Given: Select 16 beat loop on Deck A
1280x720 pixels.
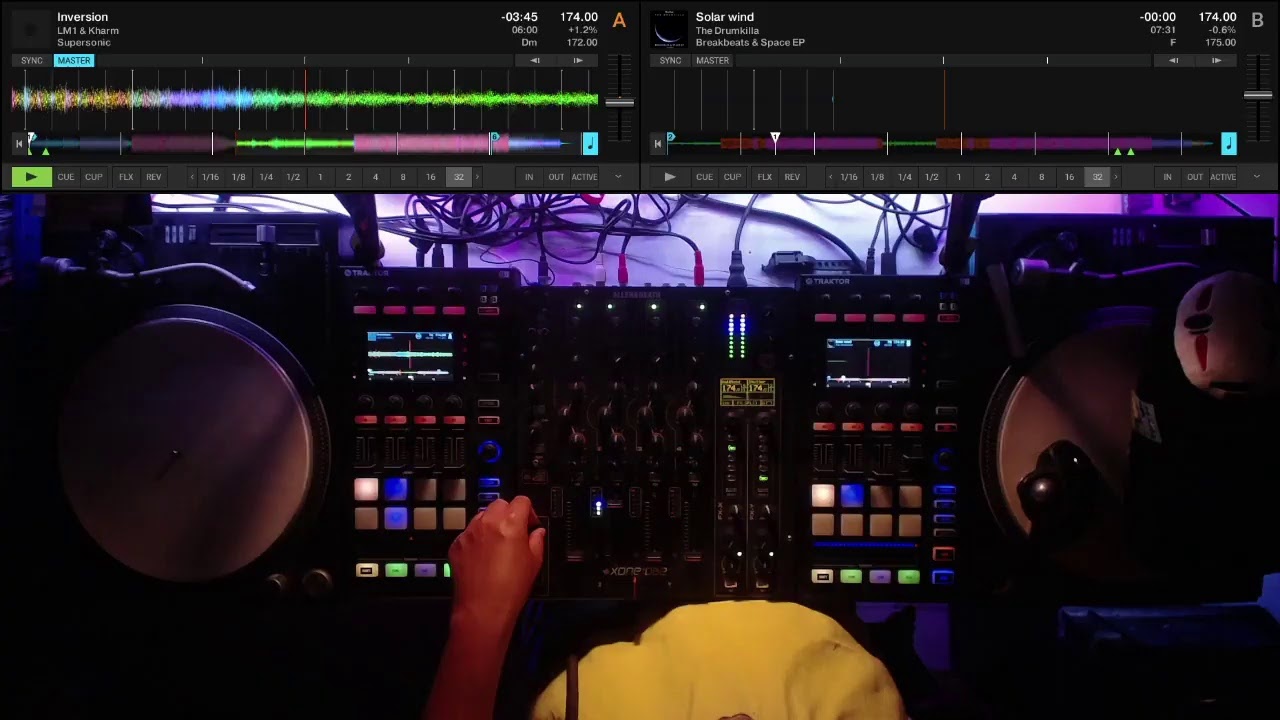Looking at the screenshot, I should click(x=431, y=177).
